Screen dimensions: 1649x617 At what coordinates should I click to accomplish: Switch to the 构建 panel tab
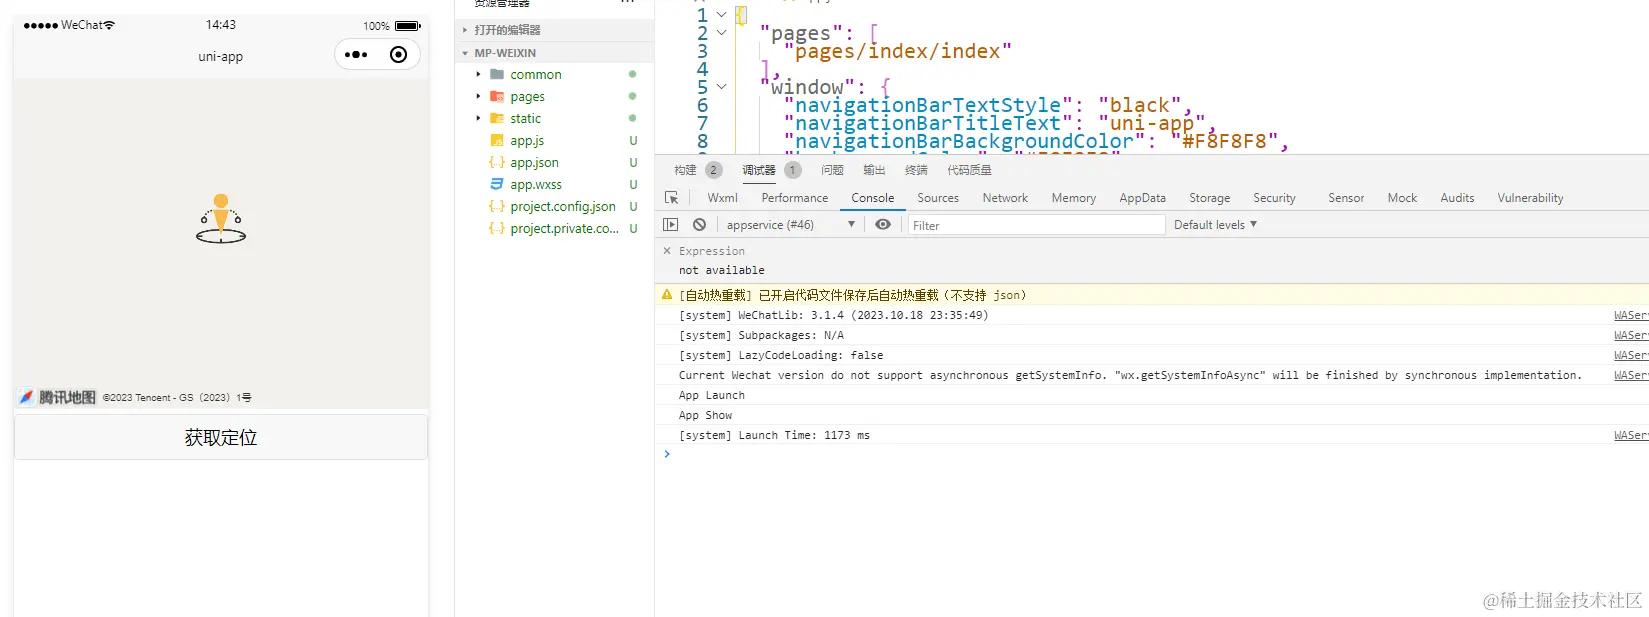(685, 170)
